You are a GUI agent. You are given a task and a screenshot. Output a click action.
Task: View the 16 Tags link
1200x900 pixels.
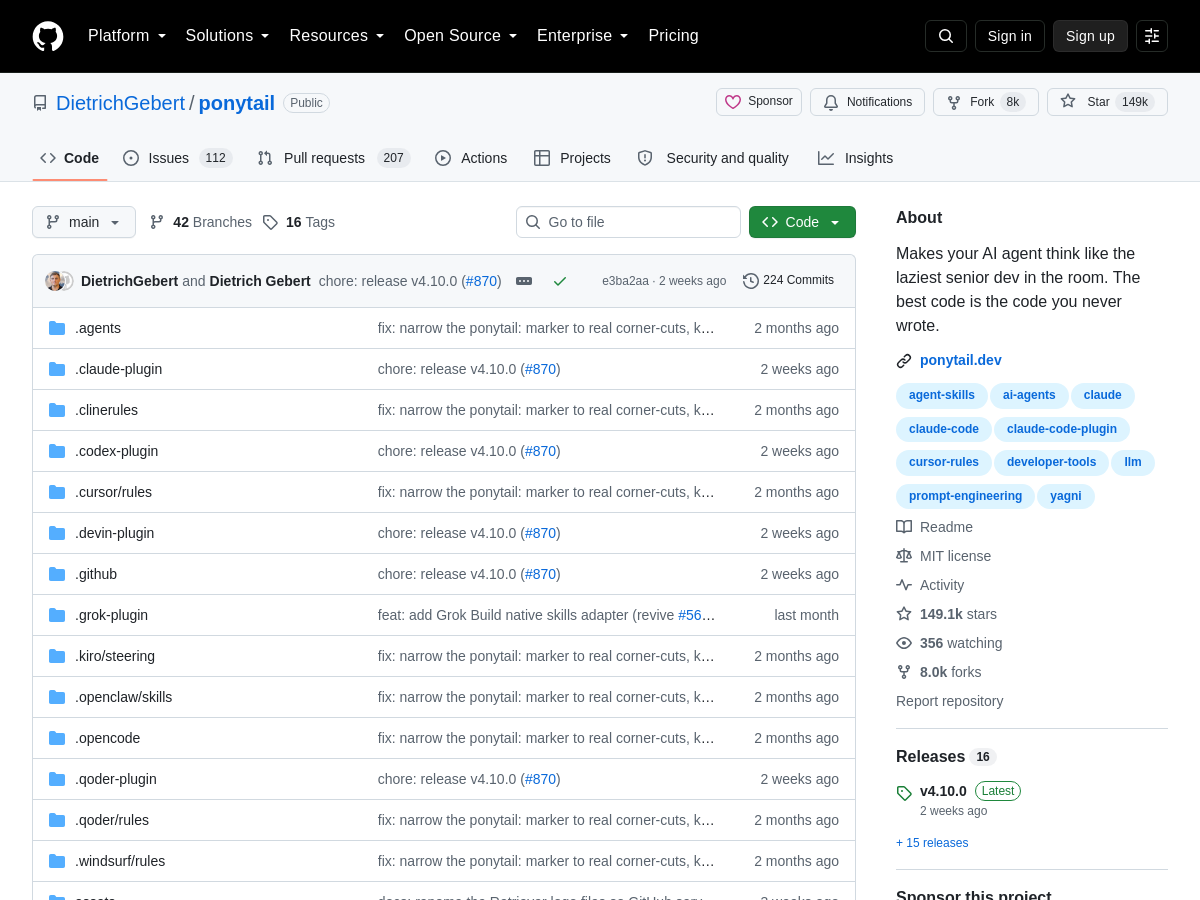click(299, 222)
